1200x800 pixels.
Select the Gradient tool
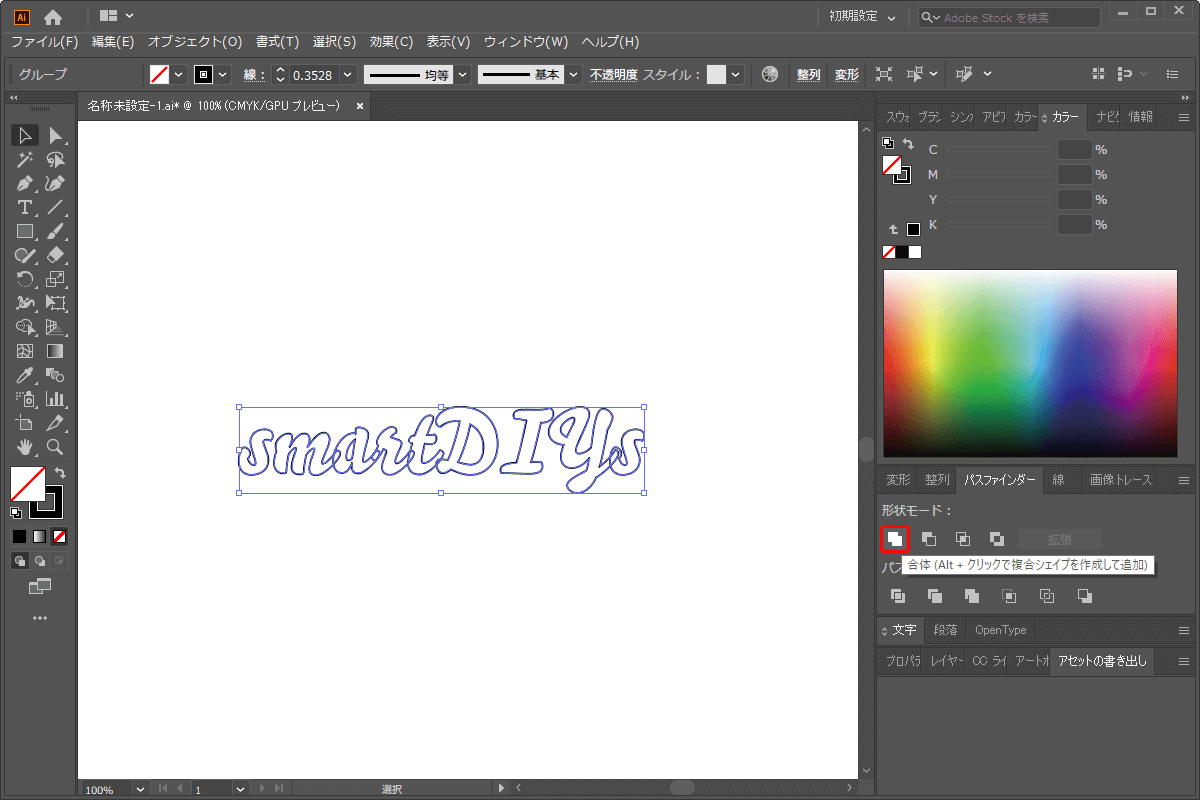56,351
